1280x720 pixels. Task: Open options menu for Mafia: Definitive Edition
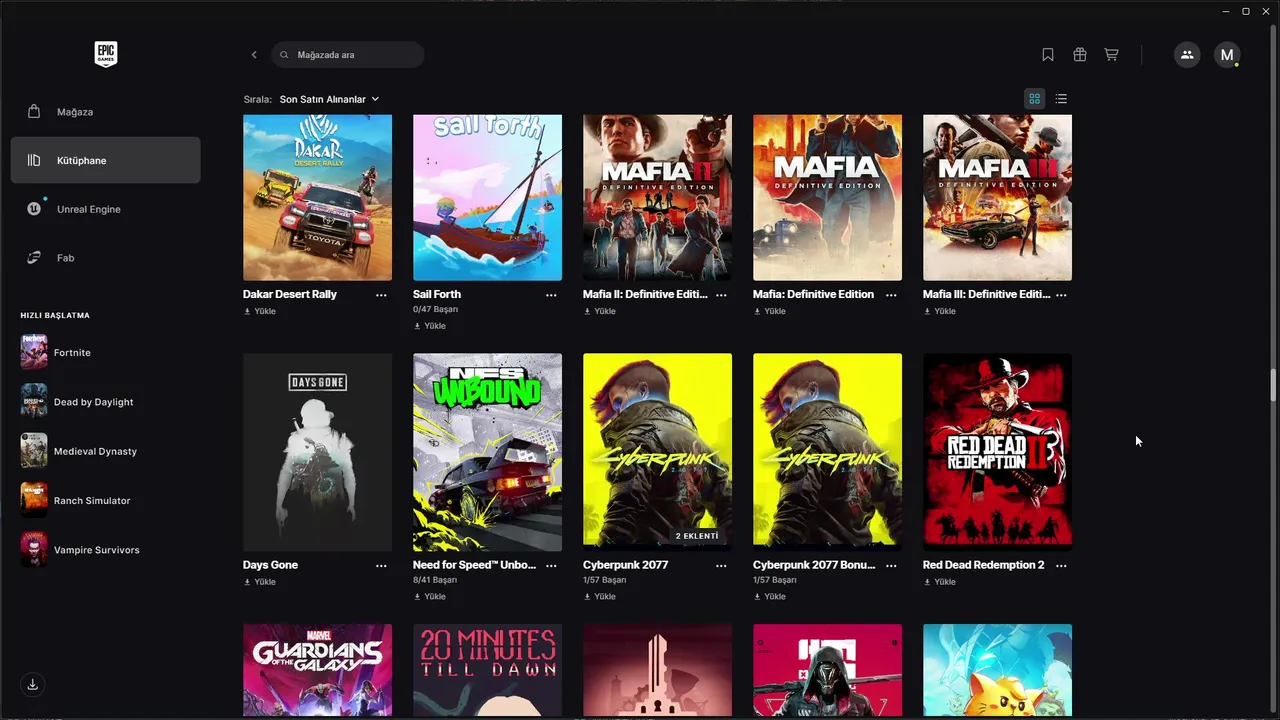click(891, 295)
